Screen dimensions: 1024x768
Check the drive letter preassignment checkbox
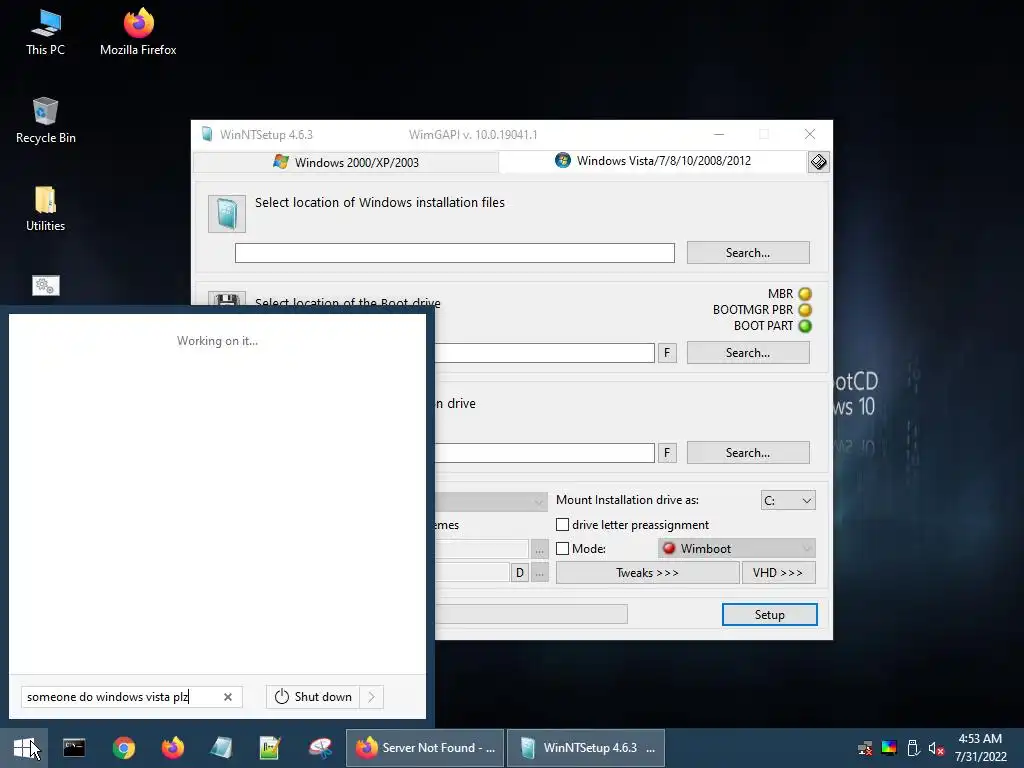point(562,524)
